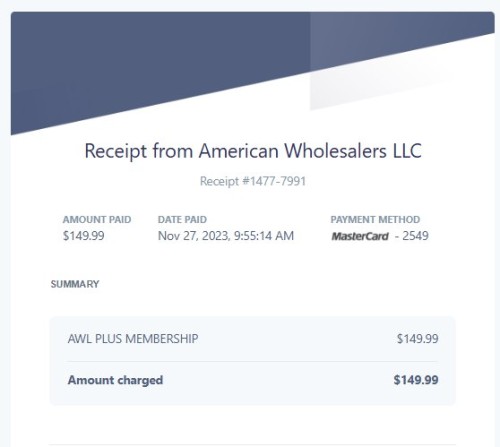Select the $149.99 amount paid value
Viewport: 500px width, 447px height.
click(84, 236)
